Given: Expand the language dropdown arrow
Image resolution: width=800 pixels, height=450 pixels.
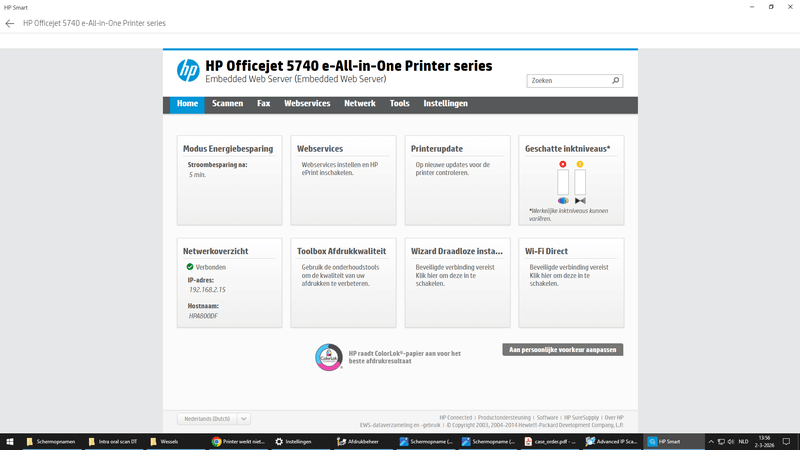Looking at the screenshot, I should tap(244, 419).
